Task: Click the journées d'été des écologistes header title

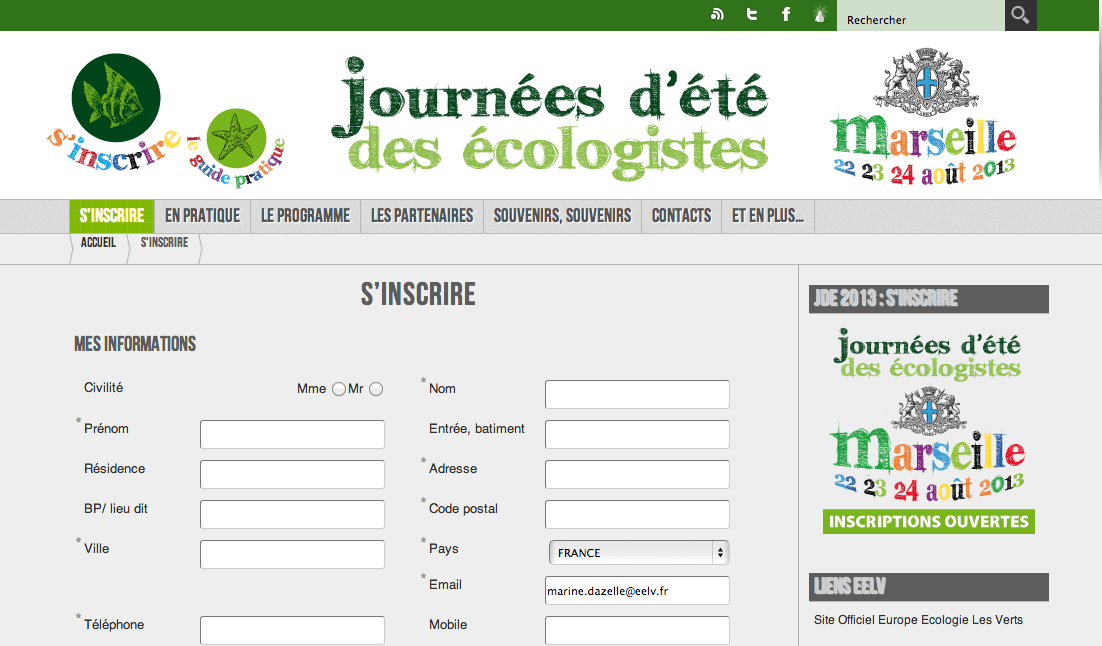Action: 550,117
